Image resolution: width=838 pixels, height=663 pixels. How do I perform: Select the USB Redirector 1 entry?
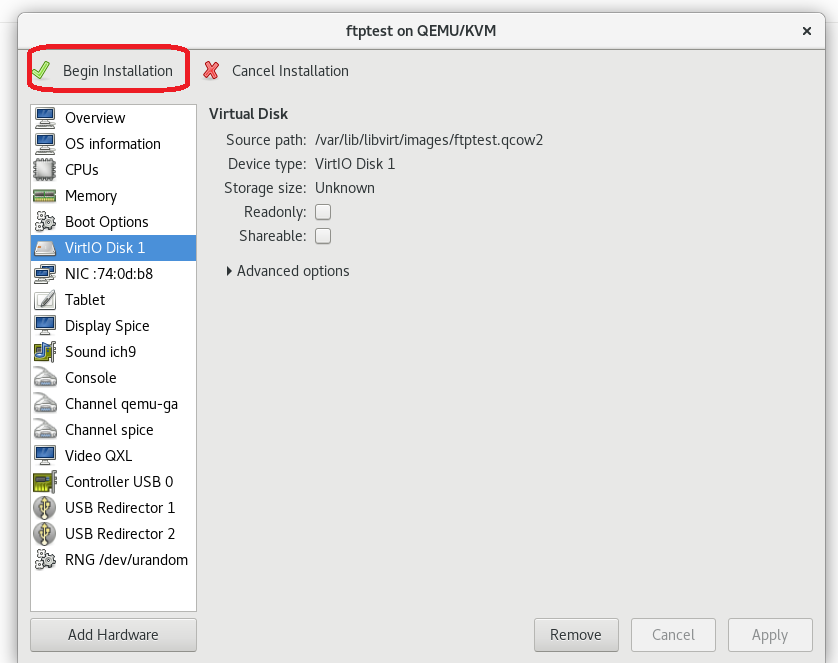(113, 508)
